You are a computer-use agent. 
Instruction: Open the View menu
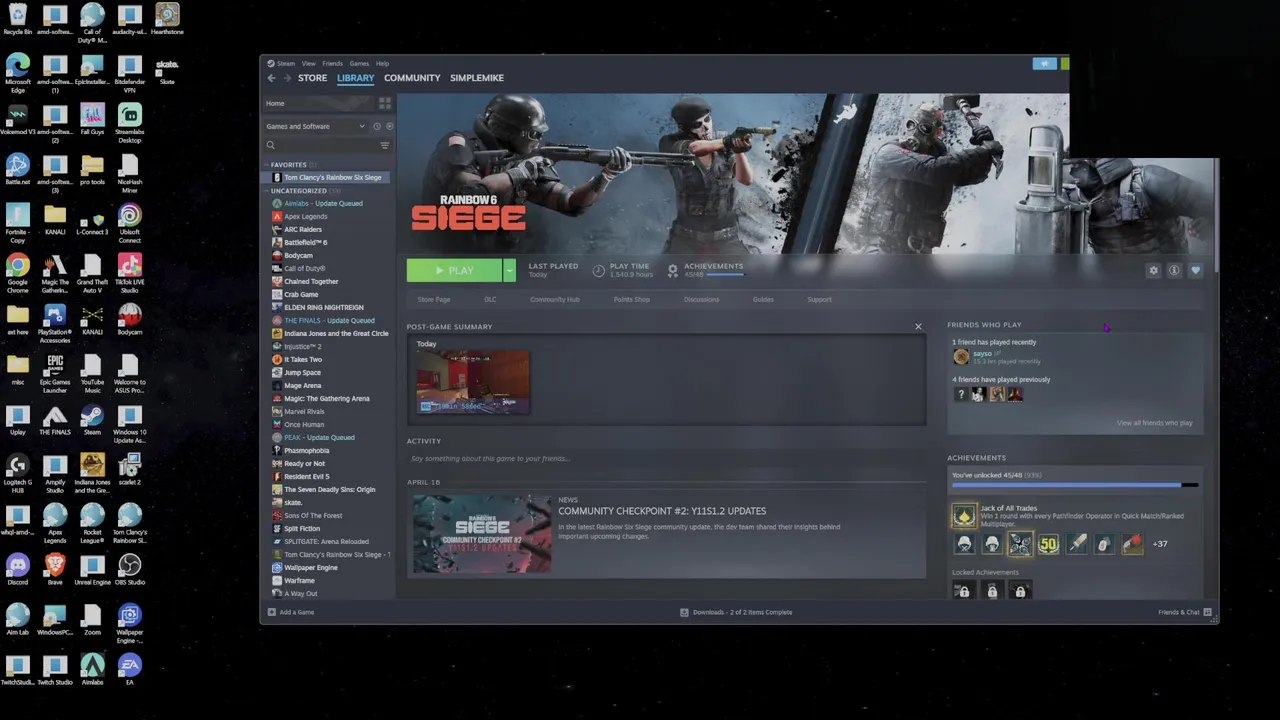coord(309,63)
